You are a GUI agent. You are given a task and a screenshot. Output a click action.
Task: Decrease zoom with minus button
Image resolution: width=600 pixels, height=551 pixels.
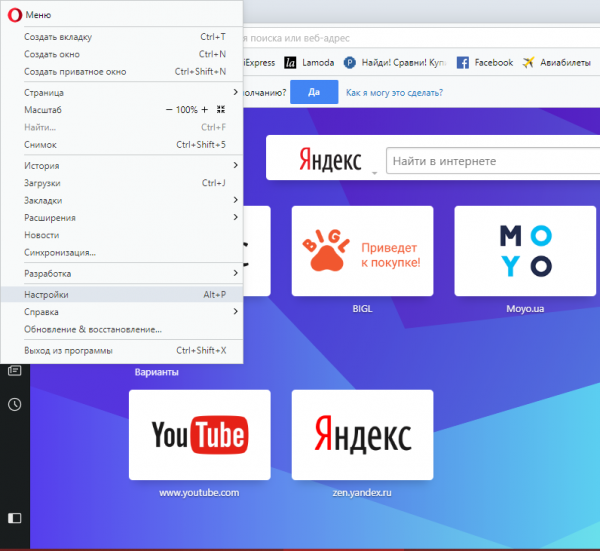169,110
